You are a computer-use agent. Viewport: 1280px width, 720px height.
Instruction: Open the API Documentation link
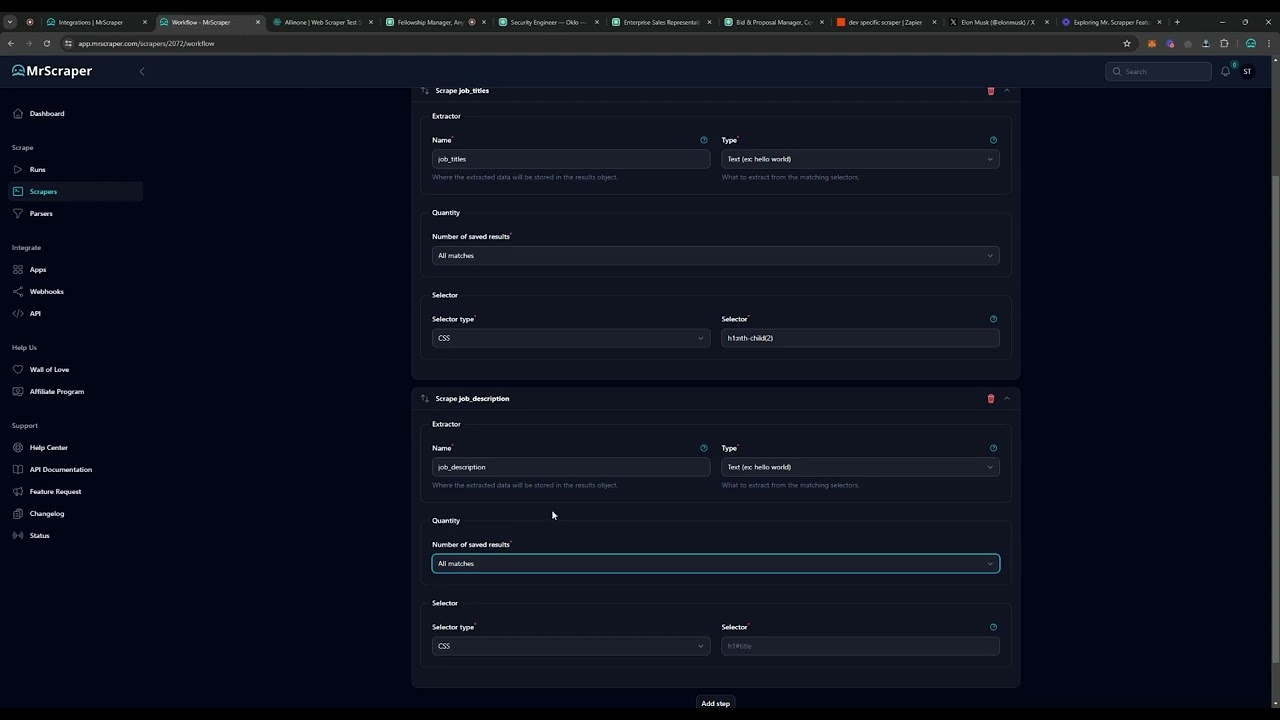click(x=60, y=470)
